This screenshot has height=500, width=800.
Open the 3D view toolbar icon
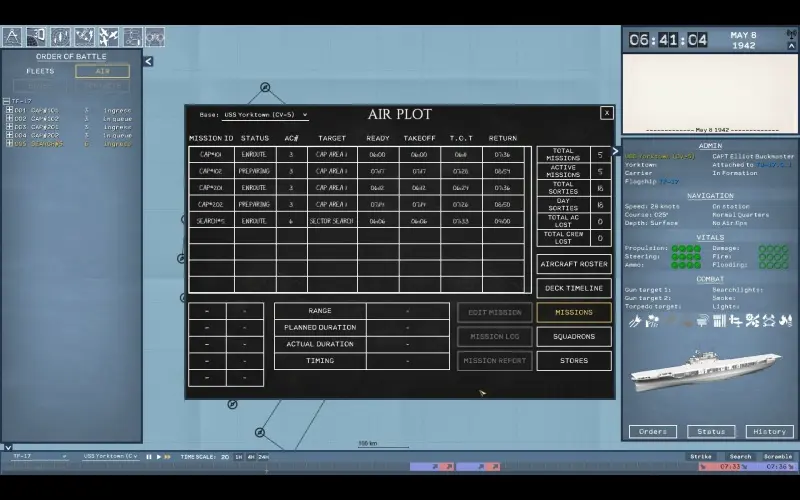coord(36,37)
